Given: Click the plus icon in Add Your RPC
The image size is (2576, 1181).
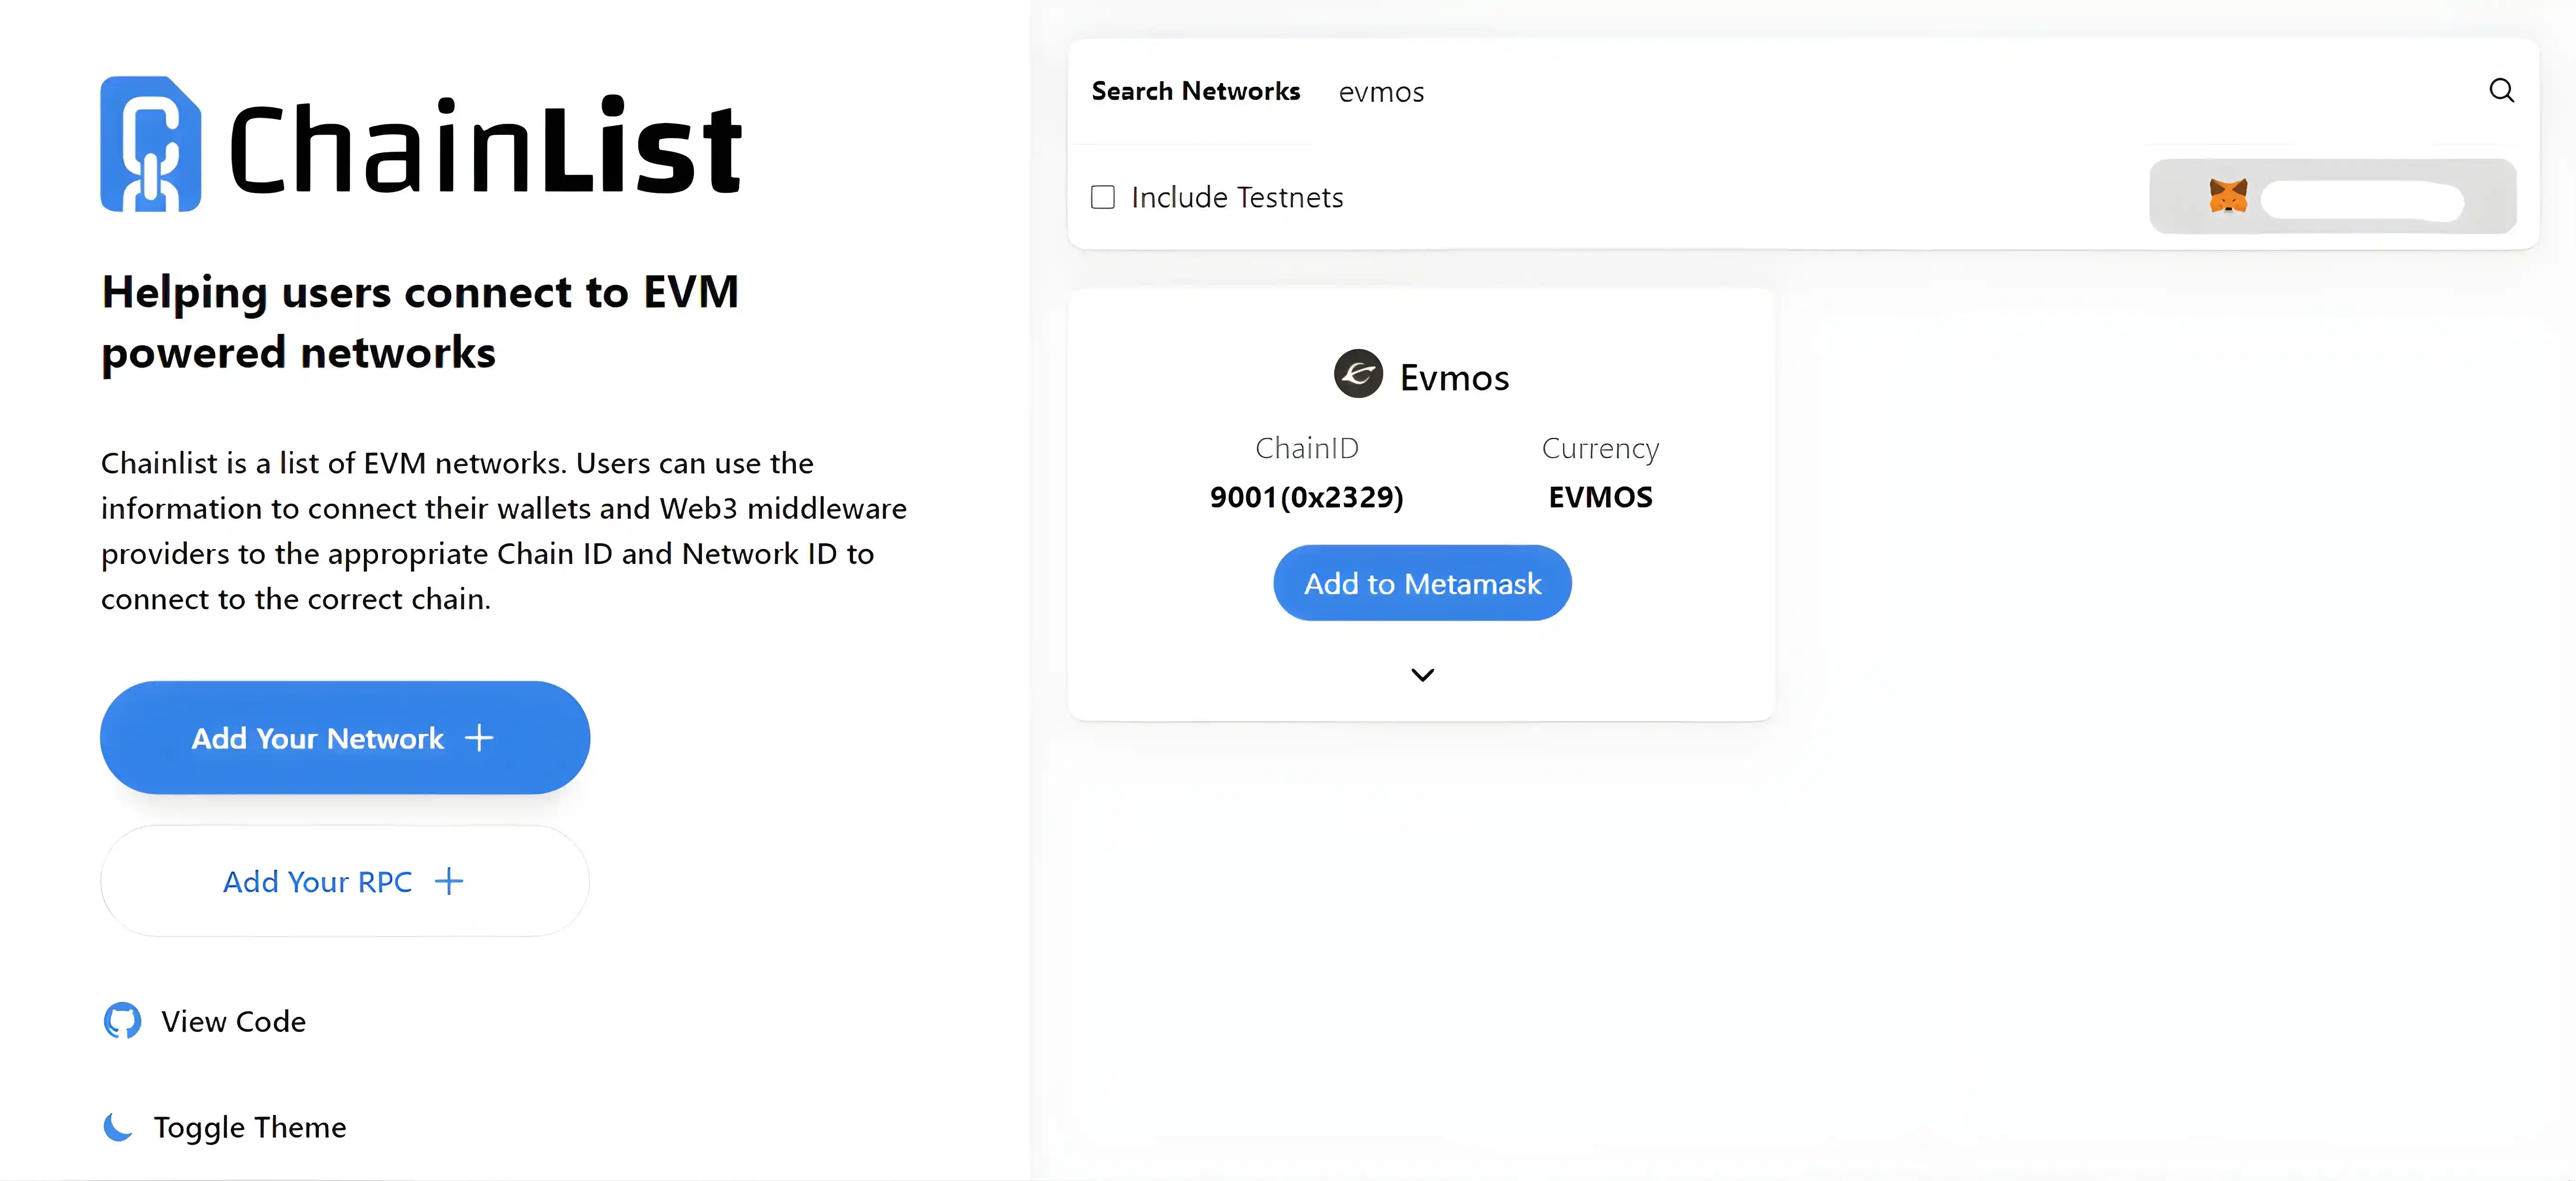Looking at the screenshot, I should click(449, 881).
